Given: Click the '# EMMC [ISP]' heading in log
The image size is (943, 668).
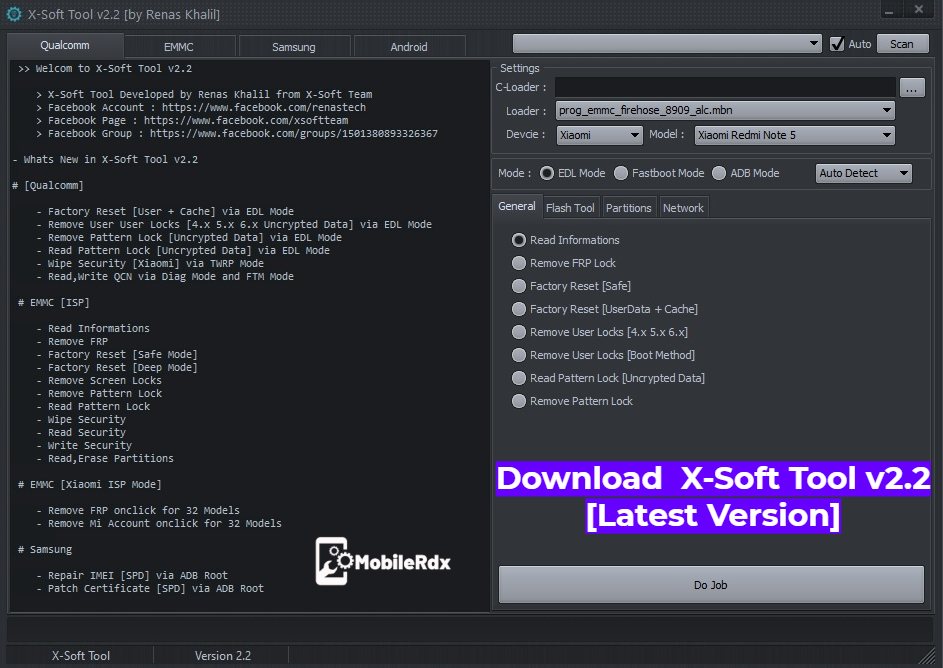Looking at the screenshot, I should 54,302.
